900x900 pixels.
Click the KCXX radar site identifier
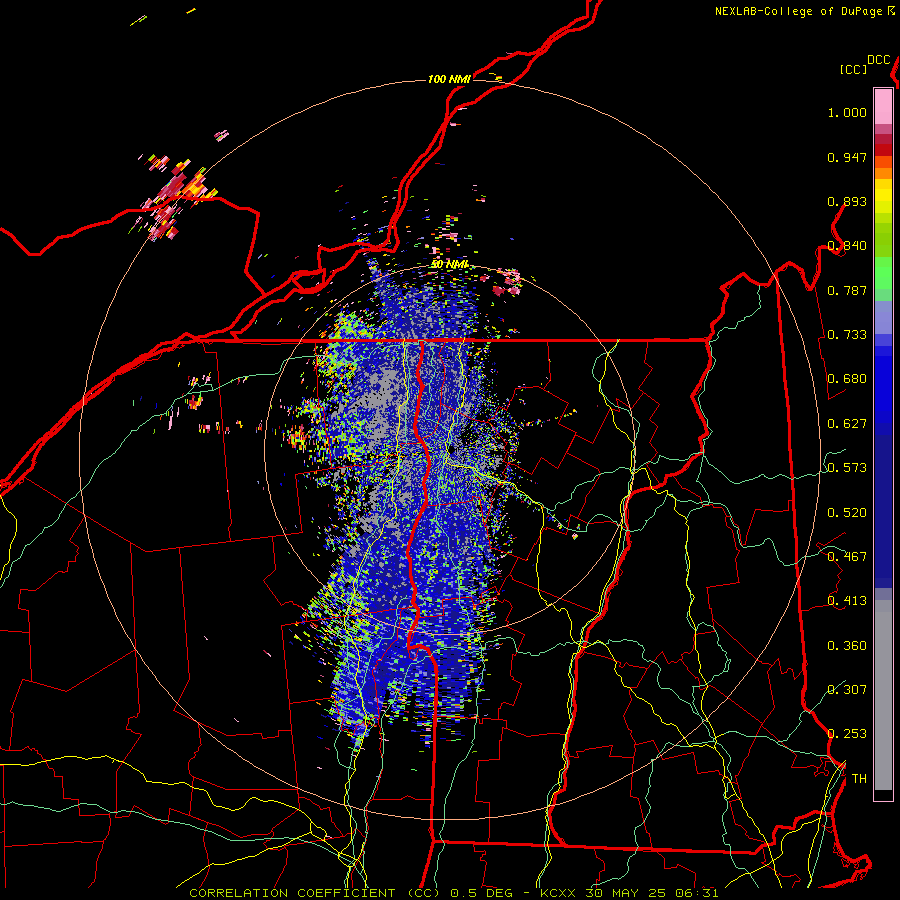click(x=557, y=893)
